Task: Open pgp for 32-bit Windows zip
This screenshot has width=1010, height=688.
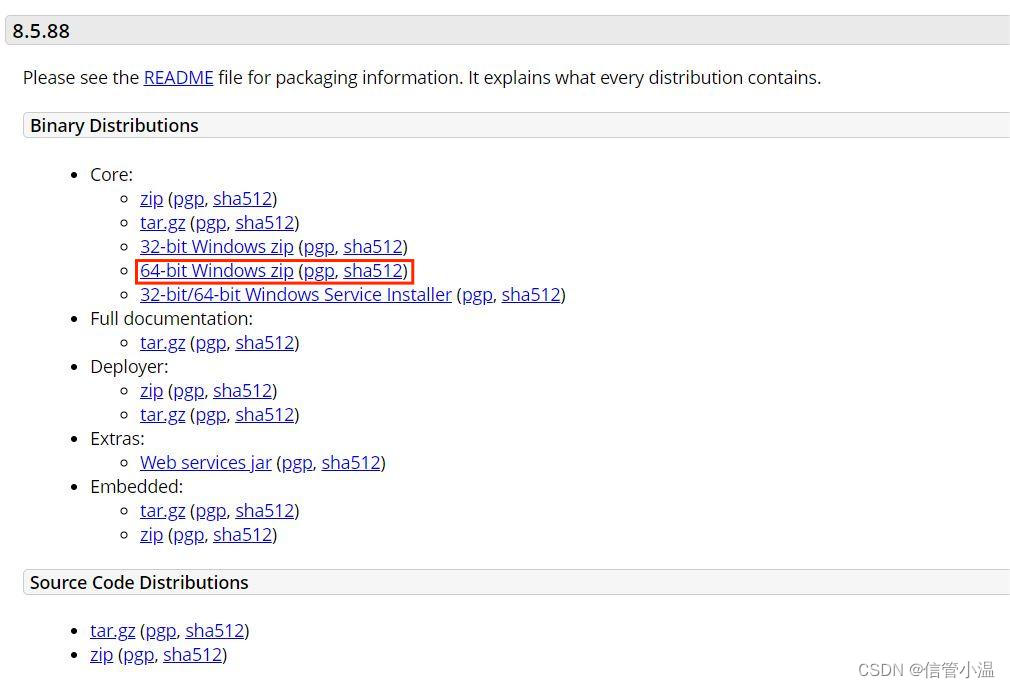Action: 319,247
